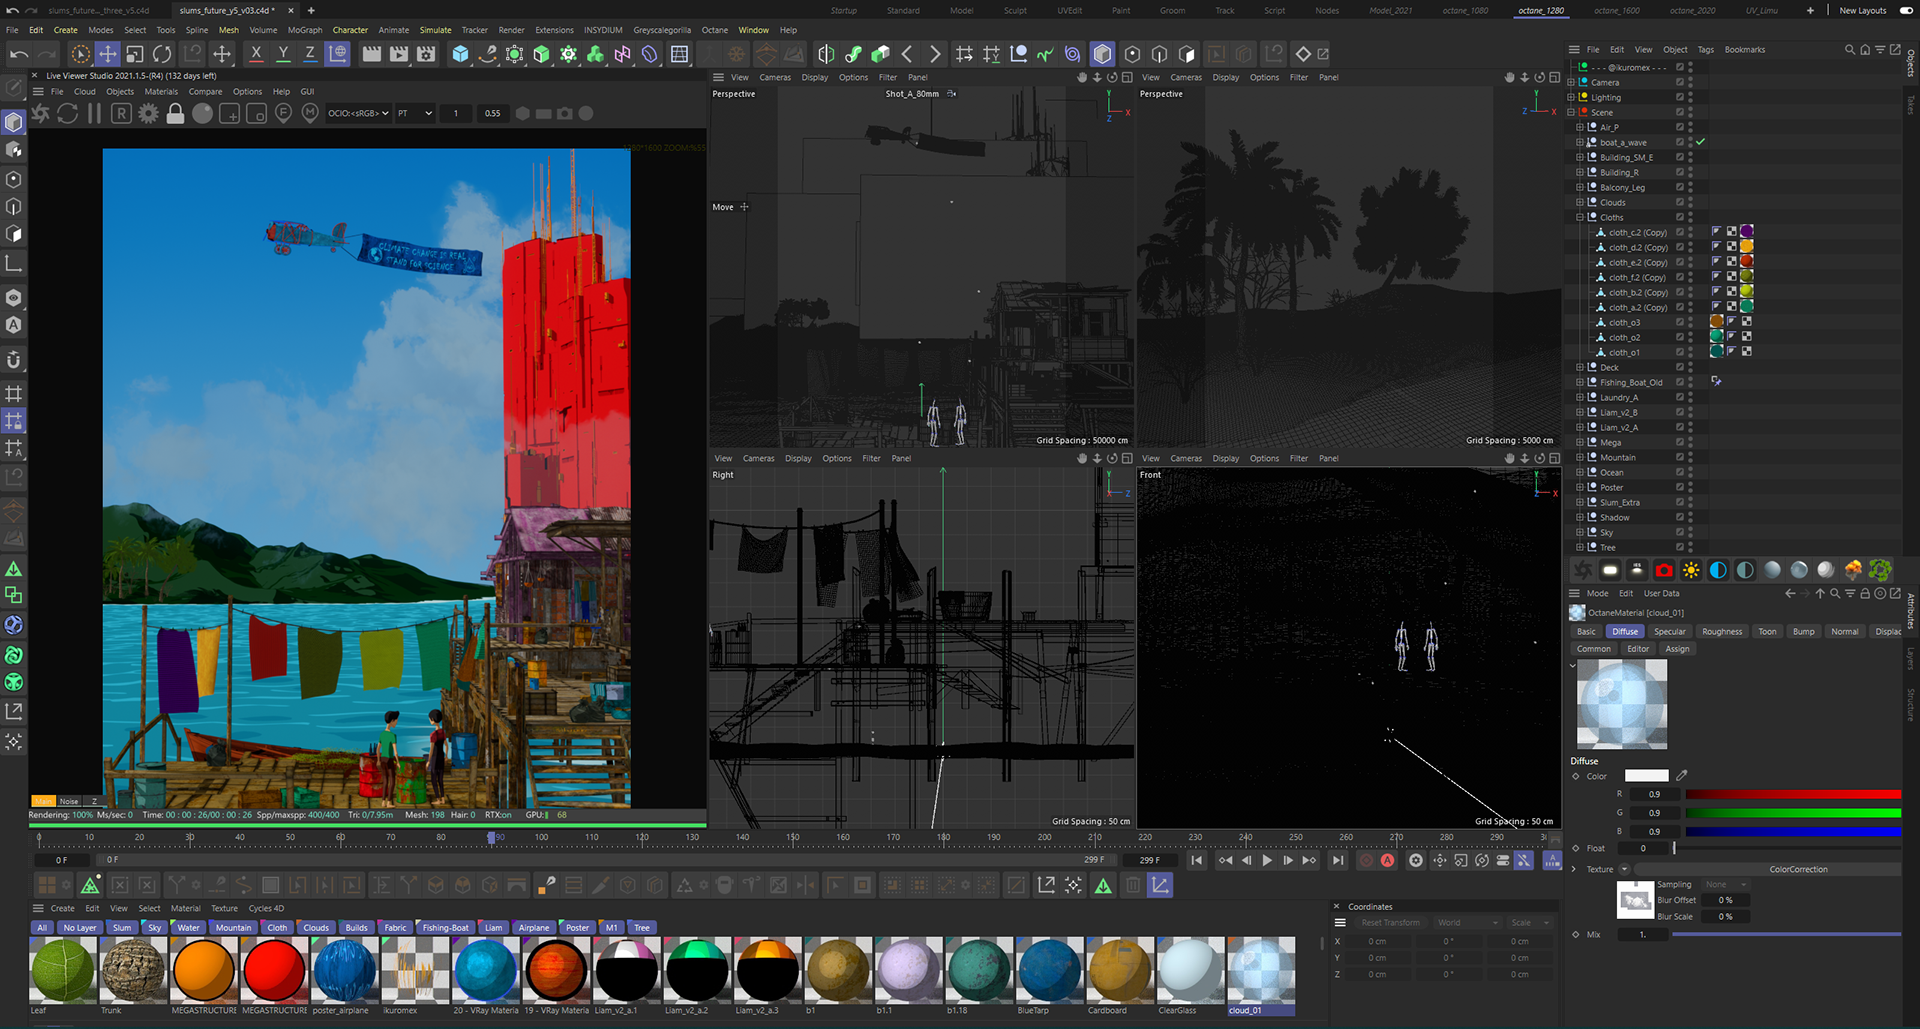Expand the Mountain object in tree
This screenshot has width=1920, height=1029.
click(x=1580, y=457)
